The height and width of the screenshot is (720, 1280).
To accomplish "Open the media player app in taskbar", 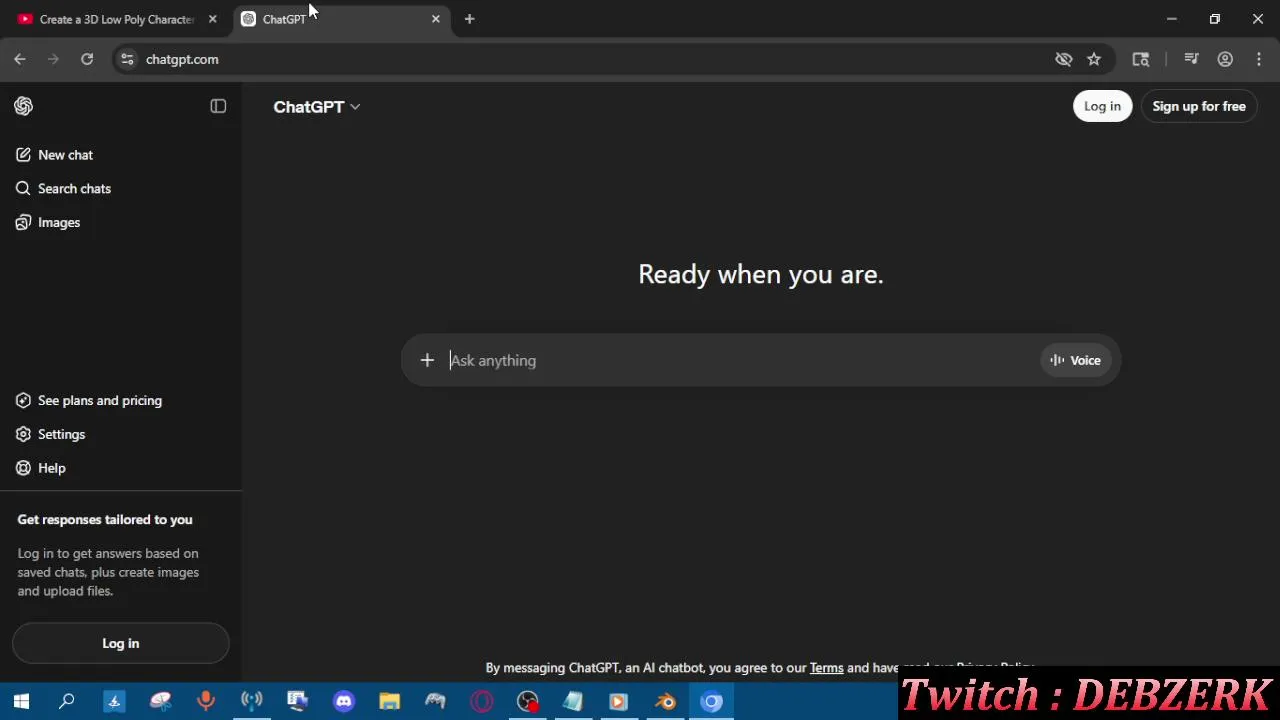I will tap(619, 701).
